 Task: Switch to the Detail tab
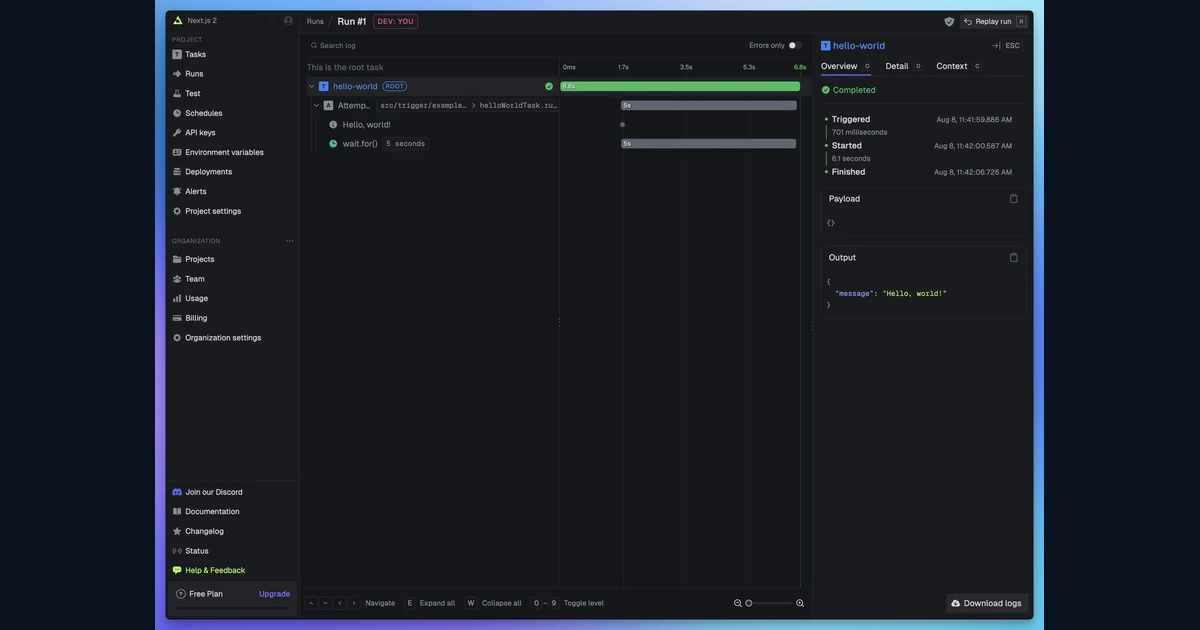(x=904, y=66)
